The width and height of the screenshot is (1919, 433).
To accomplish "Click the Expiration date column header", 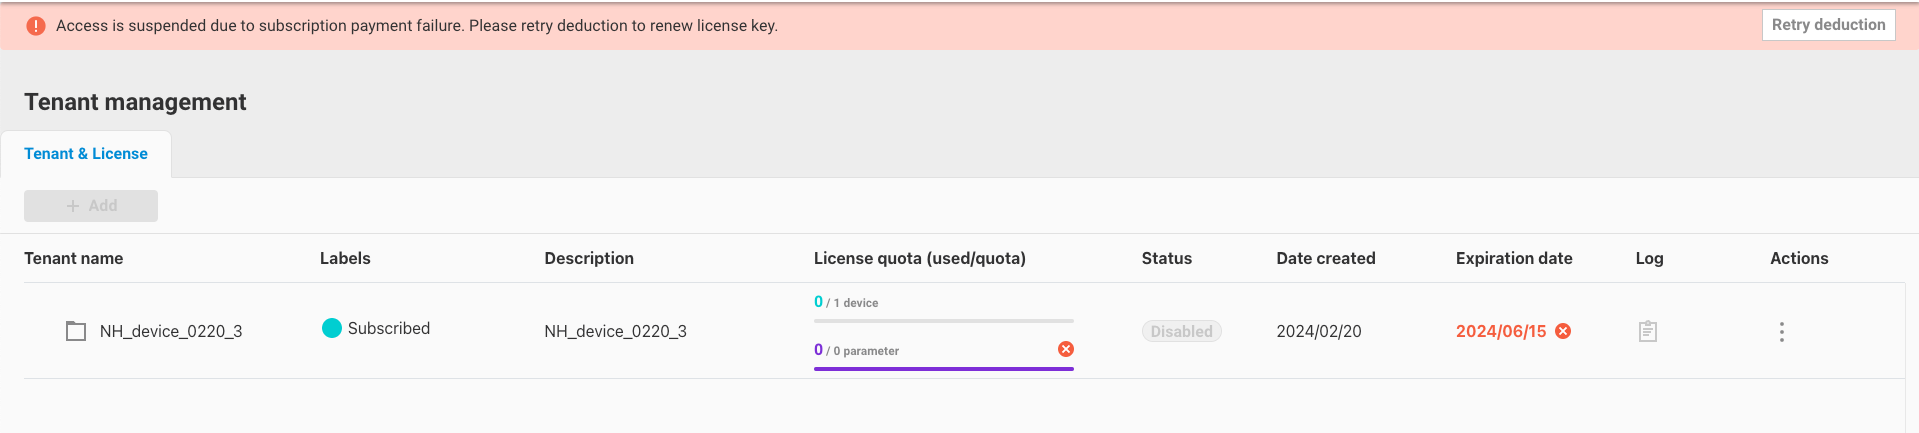I will (1514, 258).
